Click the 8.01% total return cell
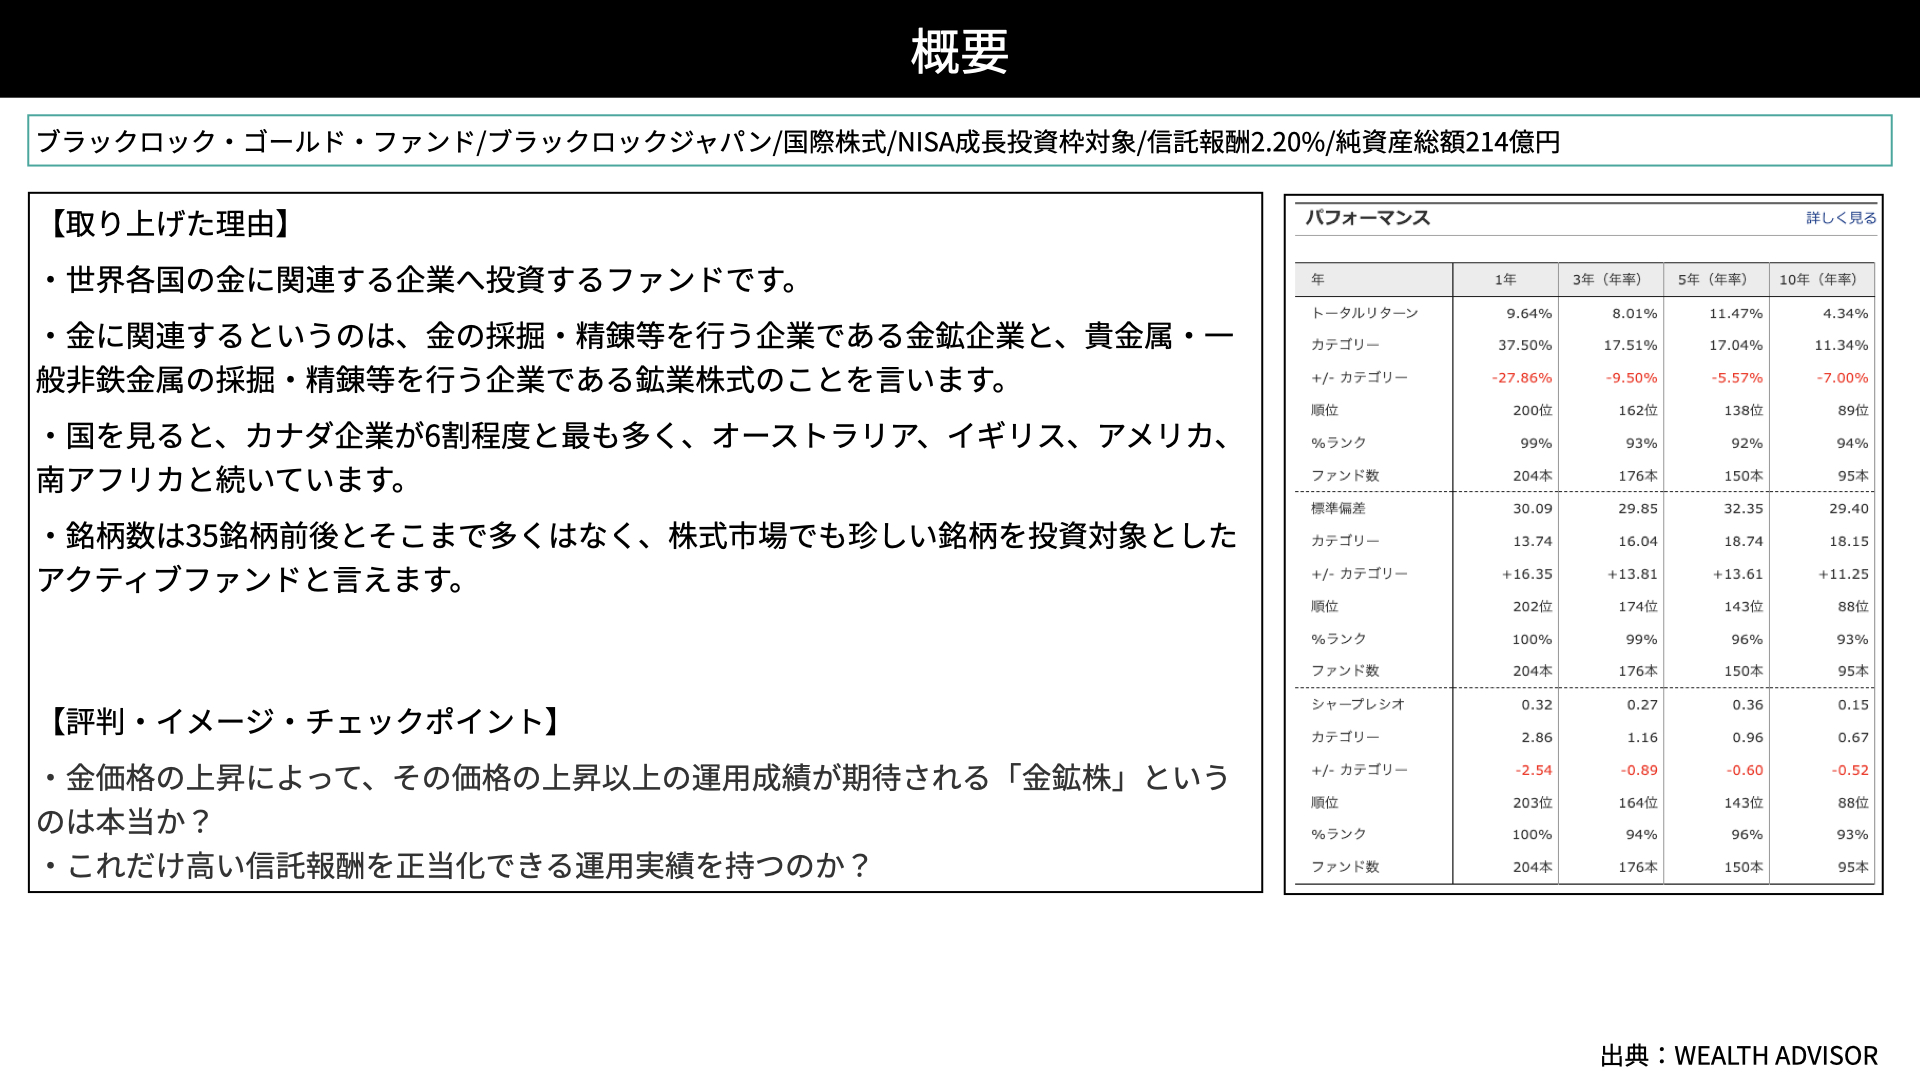1920x1080 pixels. click(x=1635, y=314)
